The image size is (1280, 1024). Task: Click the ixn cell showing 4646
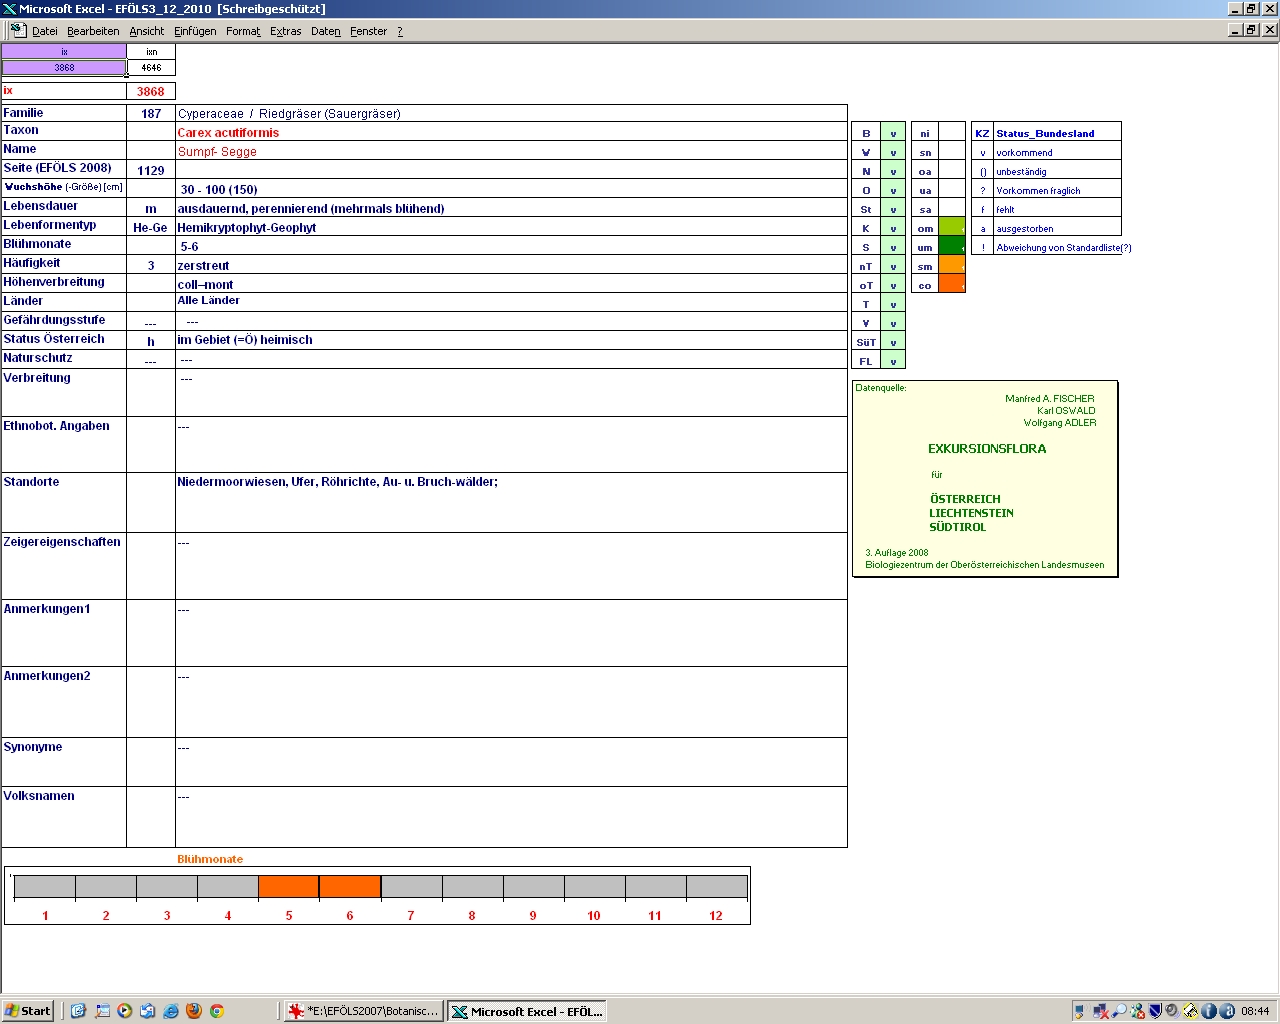(151, 68)
